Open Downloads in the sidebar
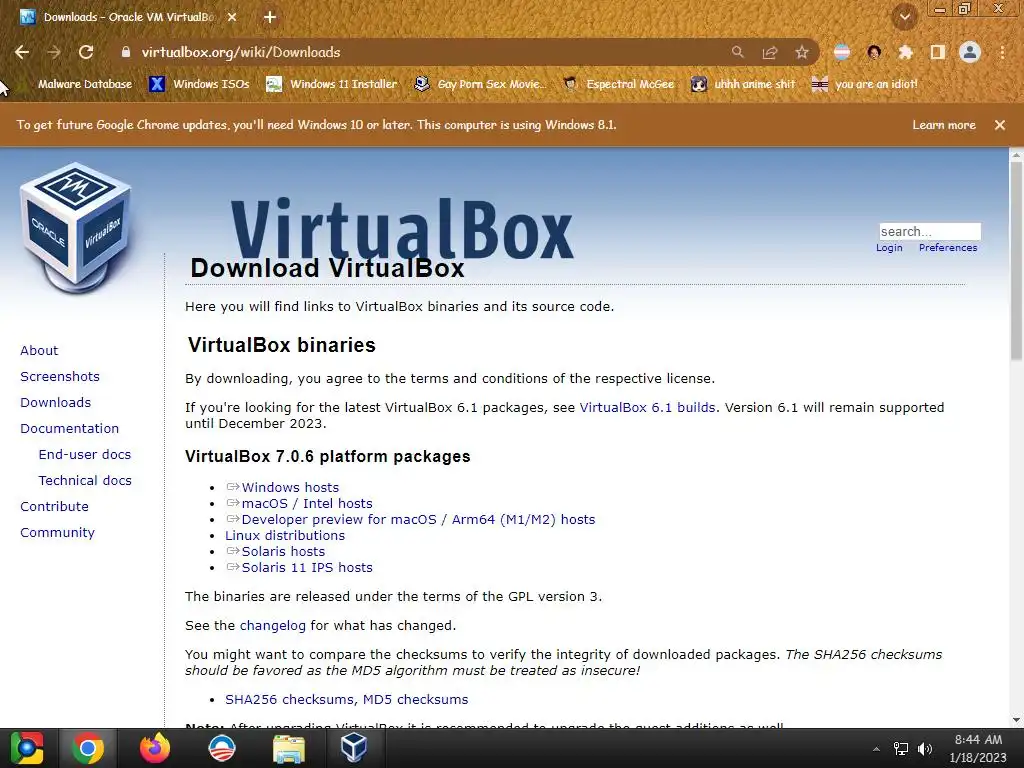The width and height of the screenshot is (1024, 768). 56,402
